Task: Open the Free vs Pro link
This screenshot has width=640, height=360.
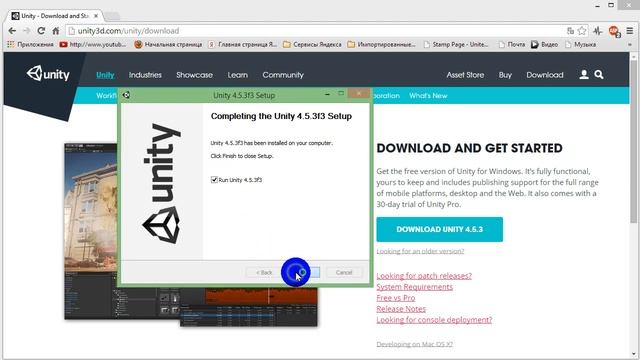Action: [x=396, y=298]
